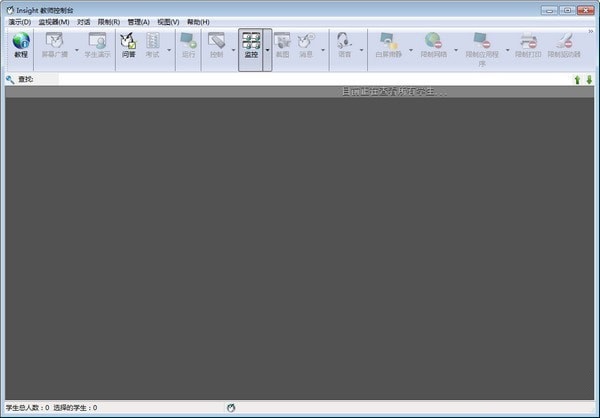
Task: Minimize the Insight window
Action: [549, 10]
